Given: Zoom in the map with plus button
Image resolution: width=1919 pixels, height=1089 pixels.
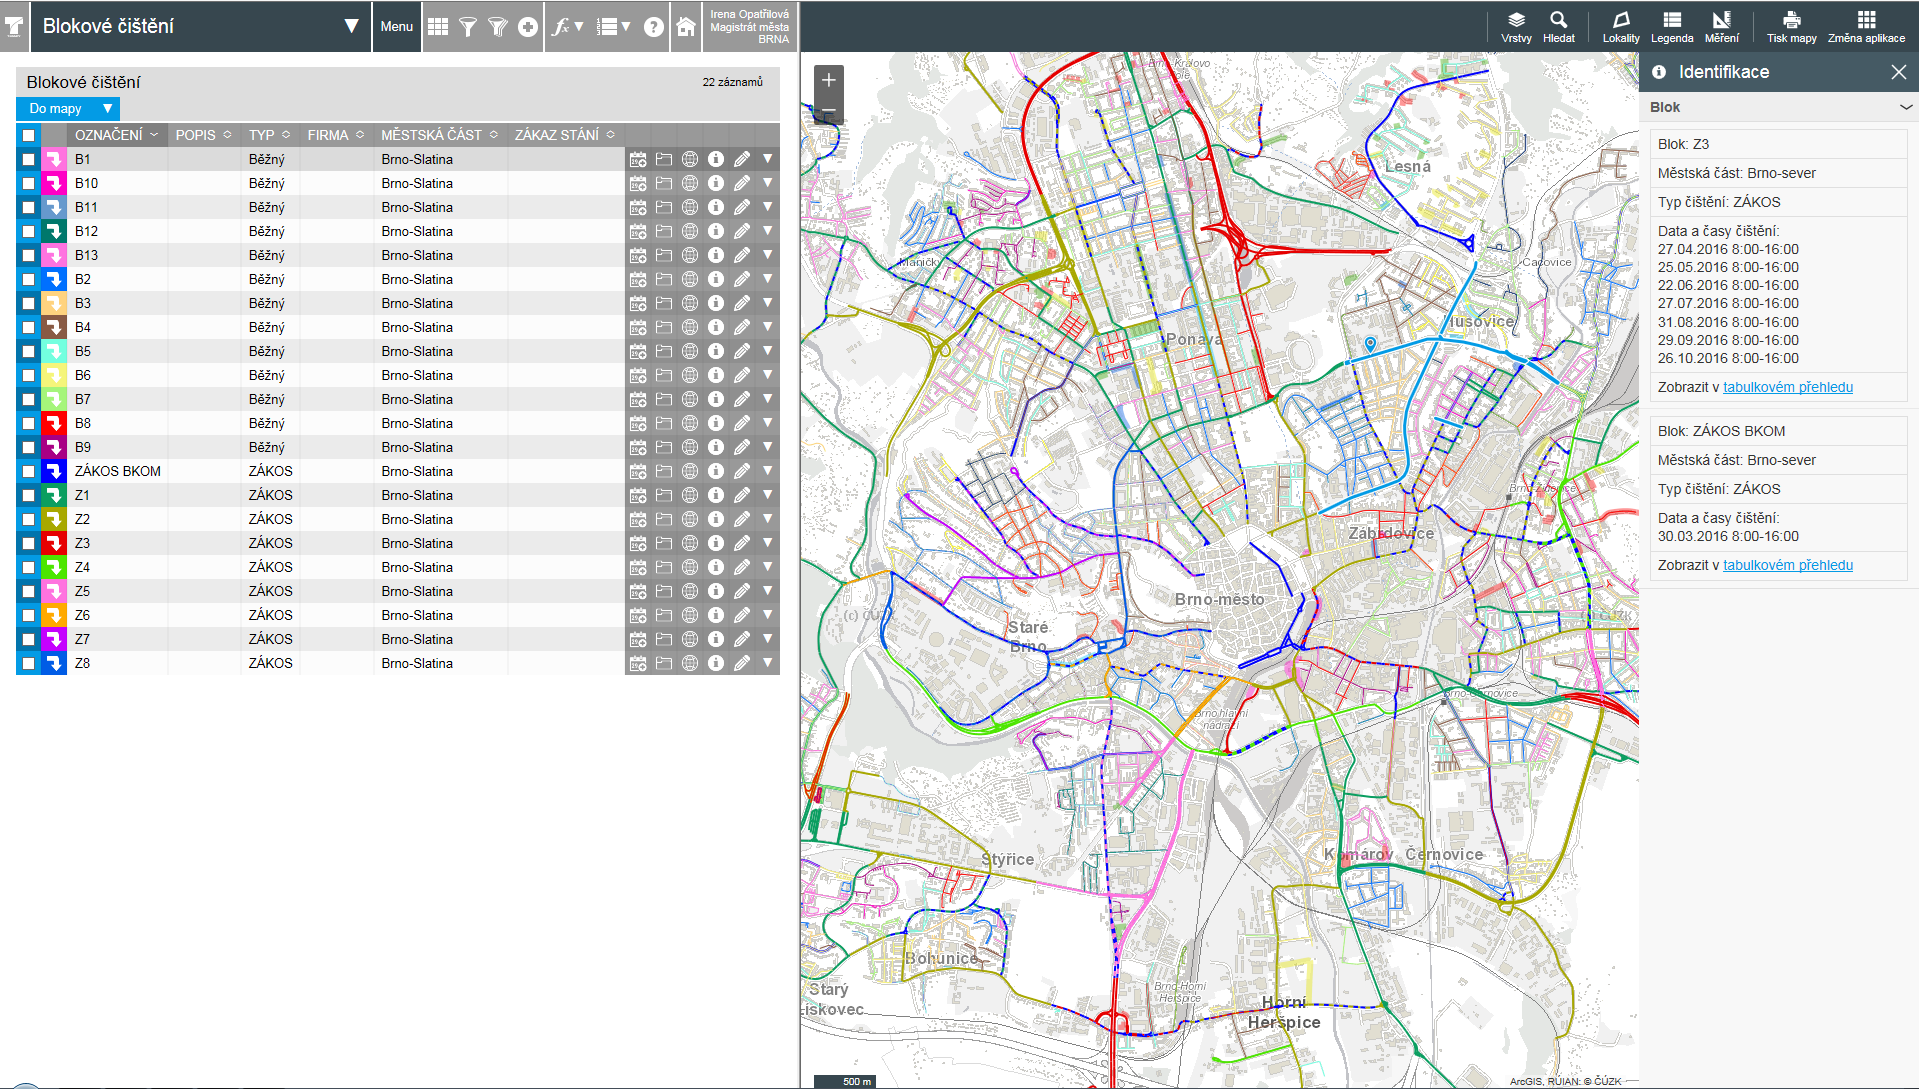Looking at the screenshot, I should (828, 80).
